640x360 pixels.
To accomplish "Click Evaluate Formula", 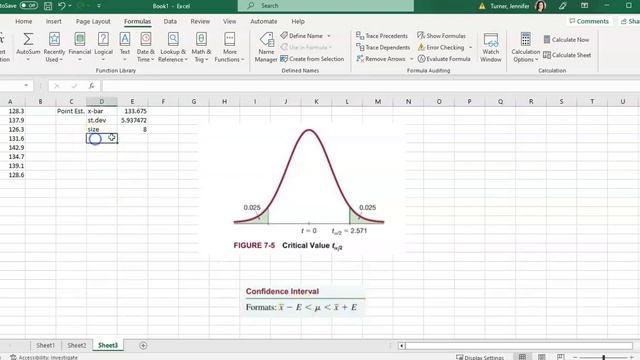I will click(444, 59).
